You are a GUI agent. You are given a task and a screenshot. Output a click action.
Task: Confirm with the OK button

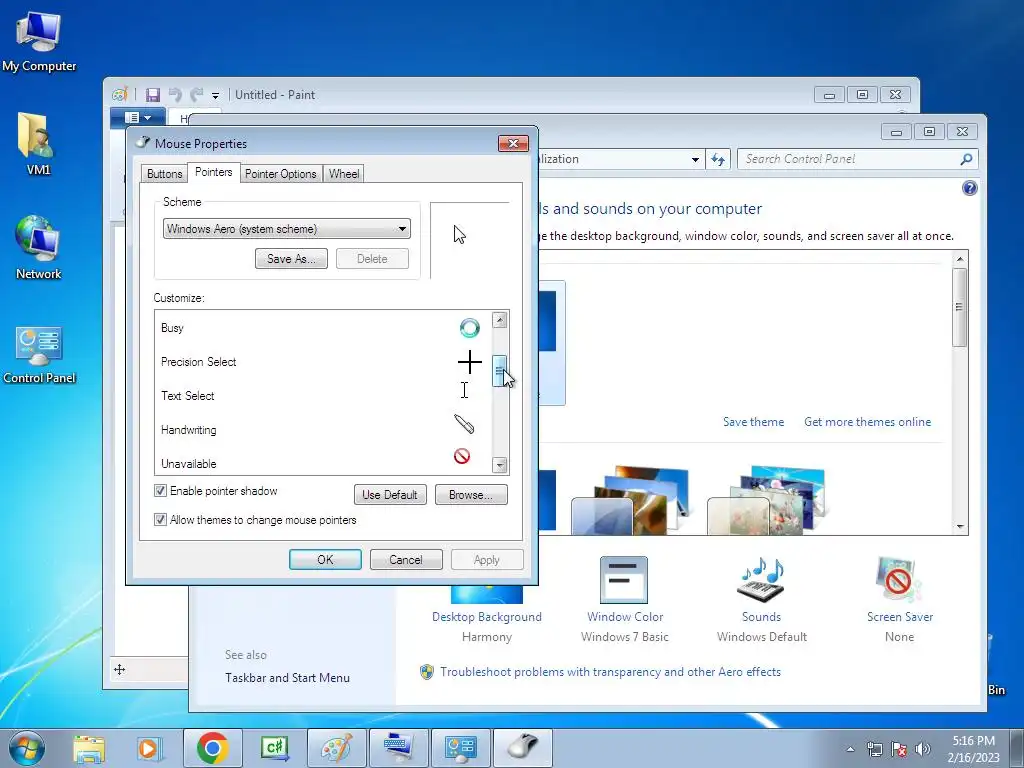tap(325, 560)
